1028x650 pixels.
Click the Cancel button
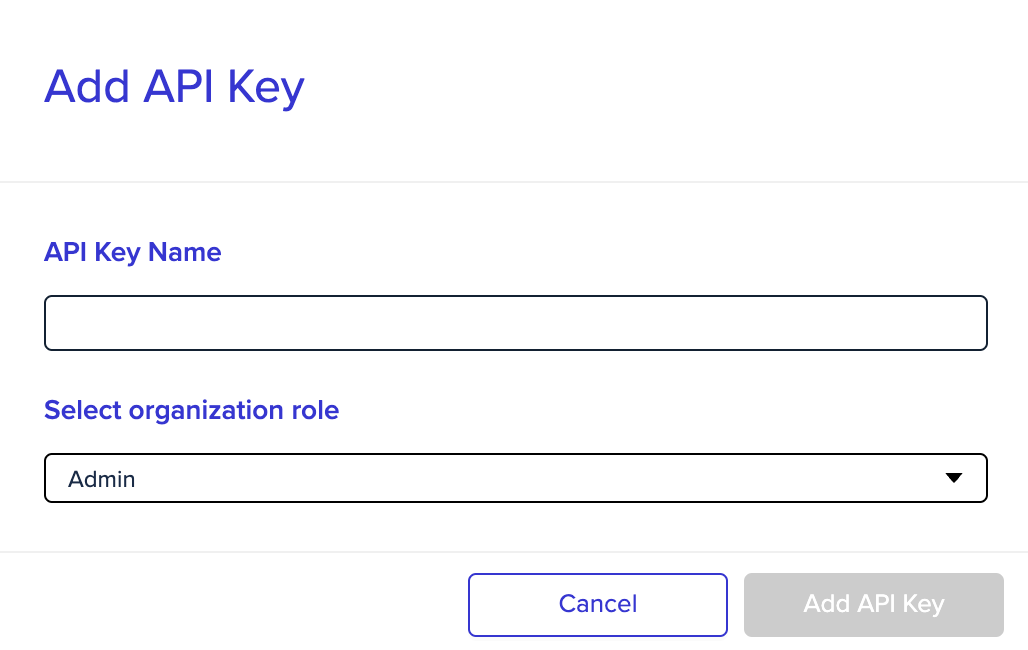pyautogui.click(x=598, y=605)
